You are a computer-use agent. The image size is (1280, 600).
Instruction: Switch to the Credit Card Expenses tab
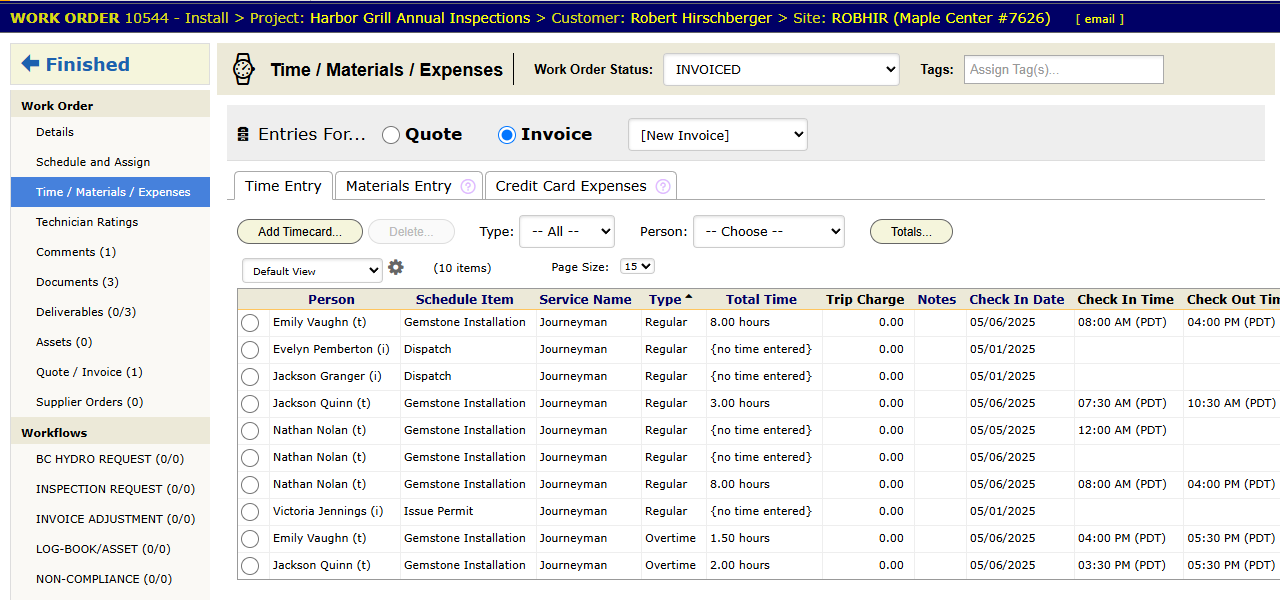(580, 186)
